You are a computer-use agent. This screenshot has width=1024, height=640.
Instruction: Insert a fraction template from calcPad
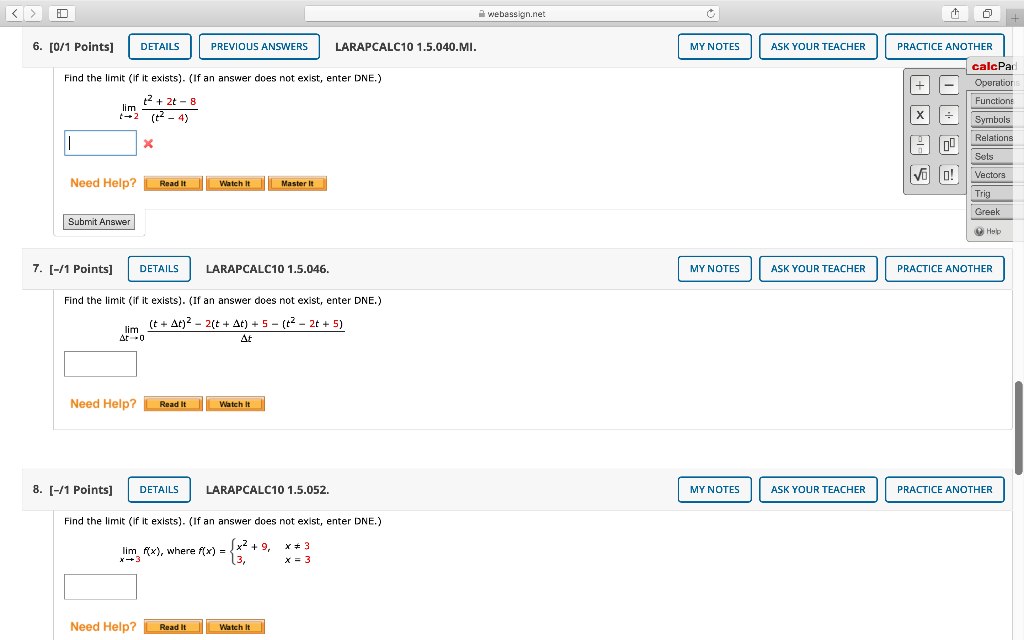[918, 145]
